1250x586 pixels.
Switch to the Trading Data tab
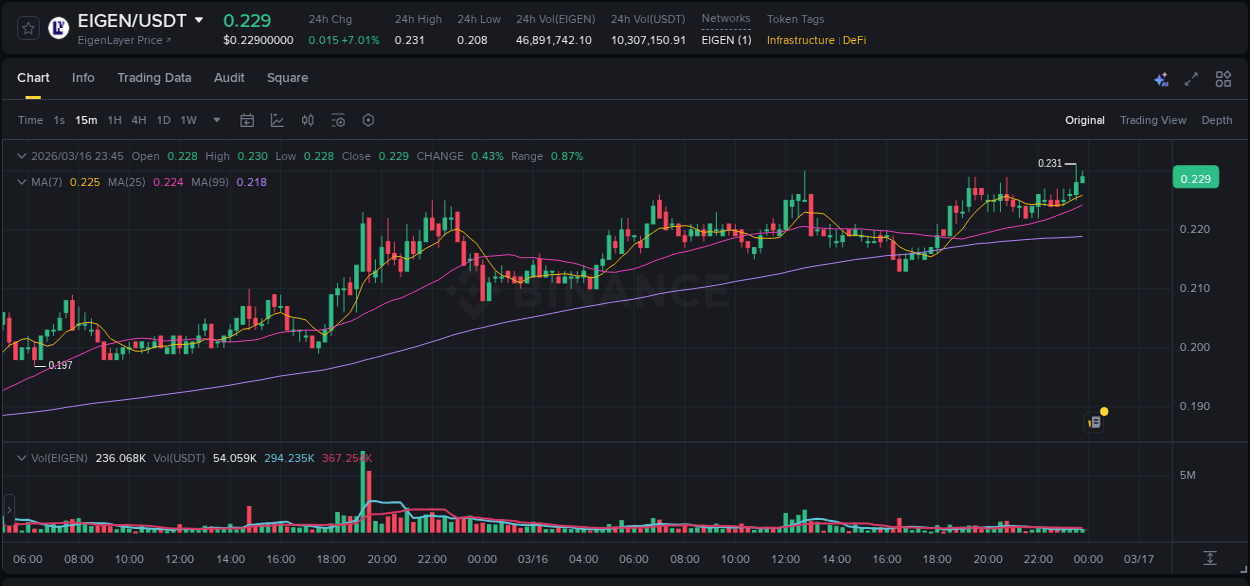pyautogui.click(x=154, y=78)
